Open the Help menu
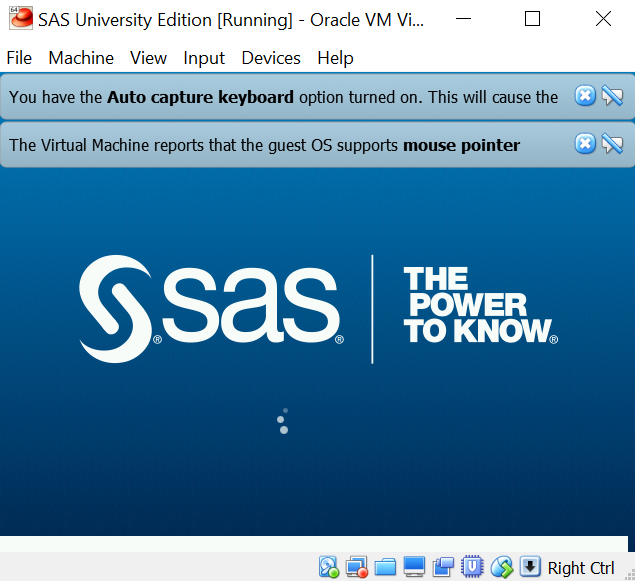 pyautogui.click(x=335, y=58)
